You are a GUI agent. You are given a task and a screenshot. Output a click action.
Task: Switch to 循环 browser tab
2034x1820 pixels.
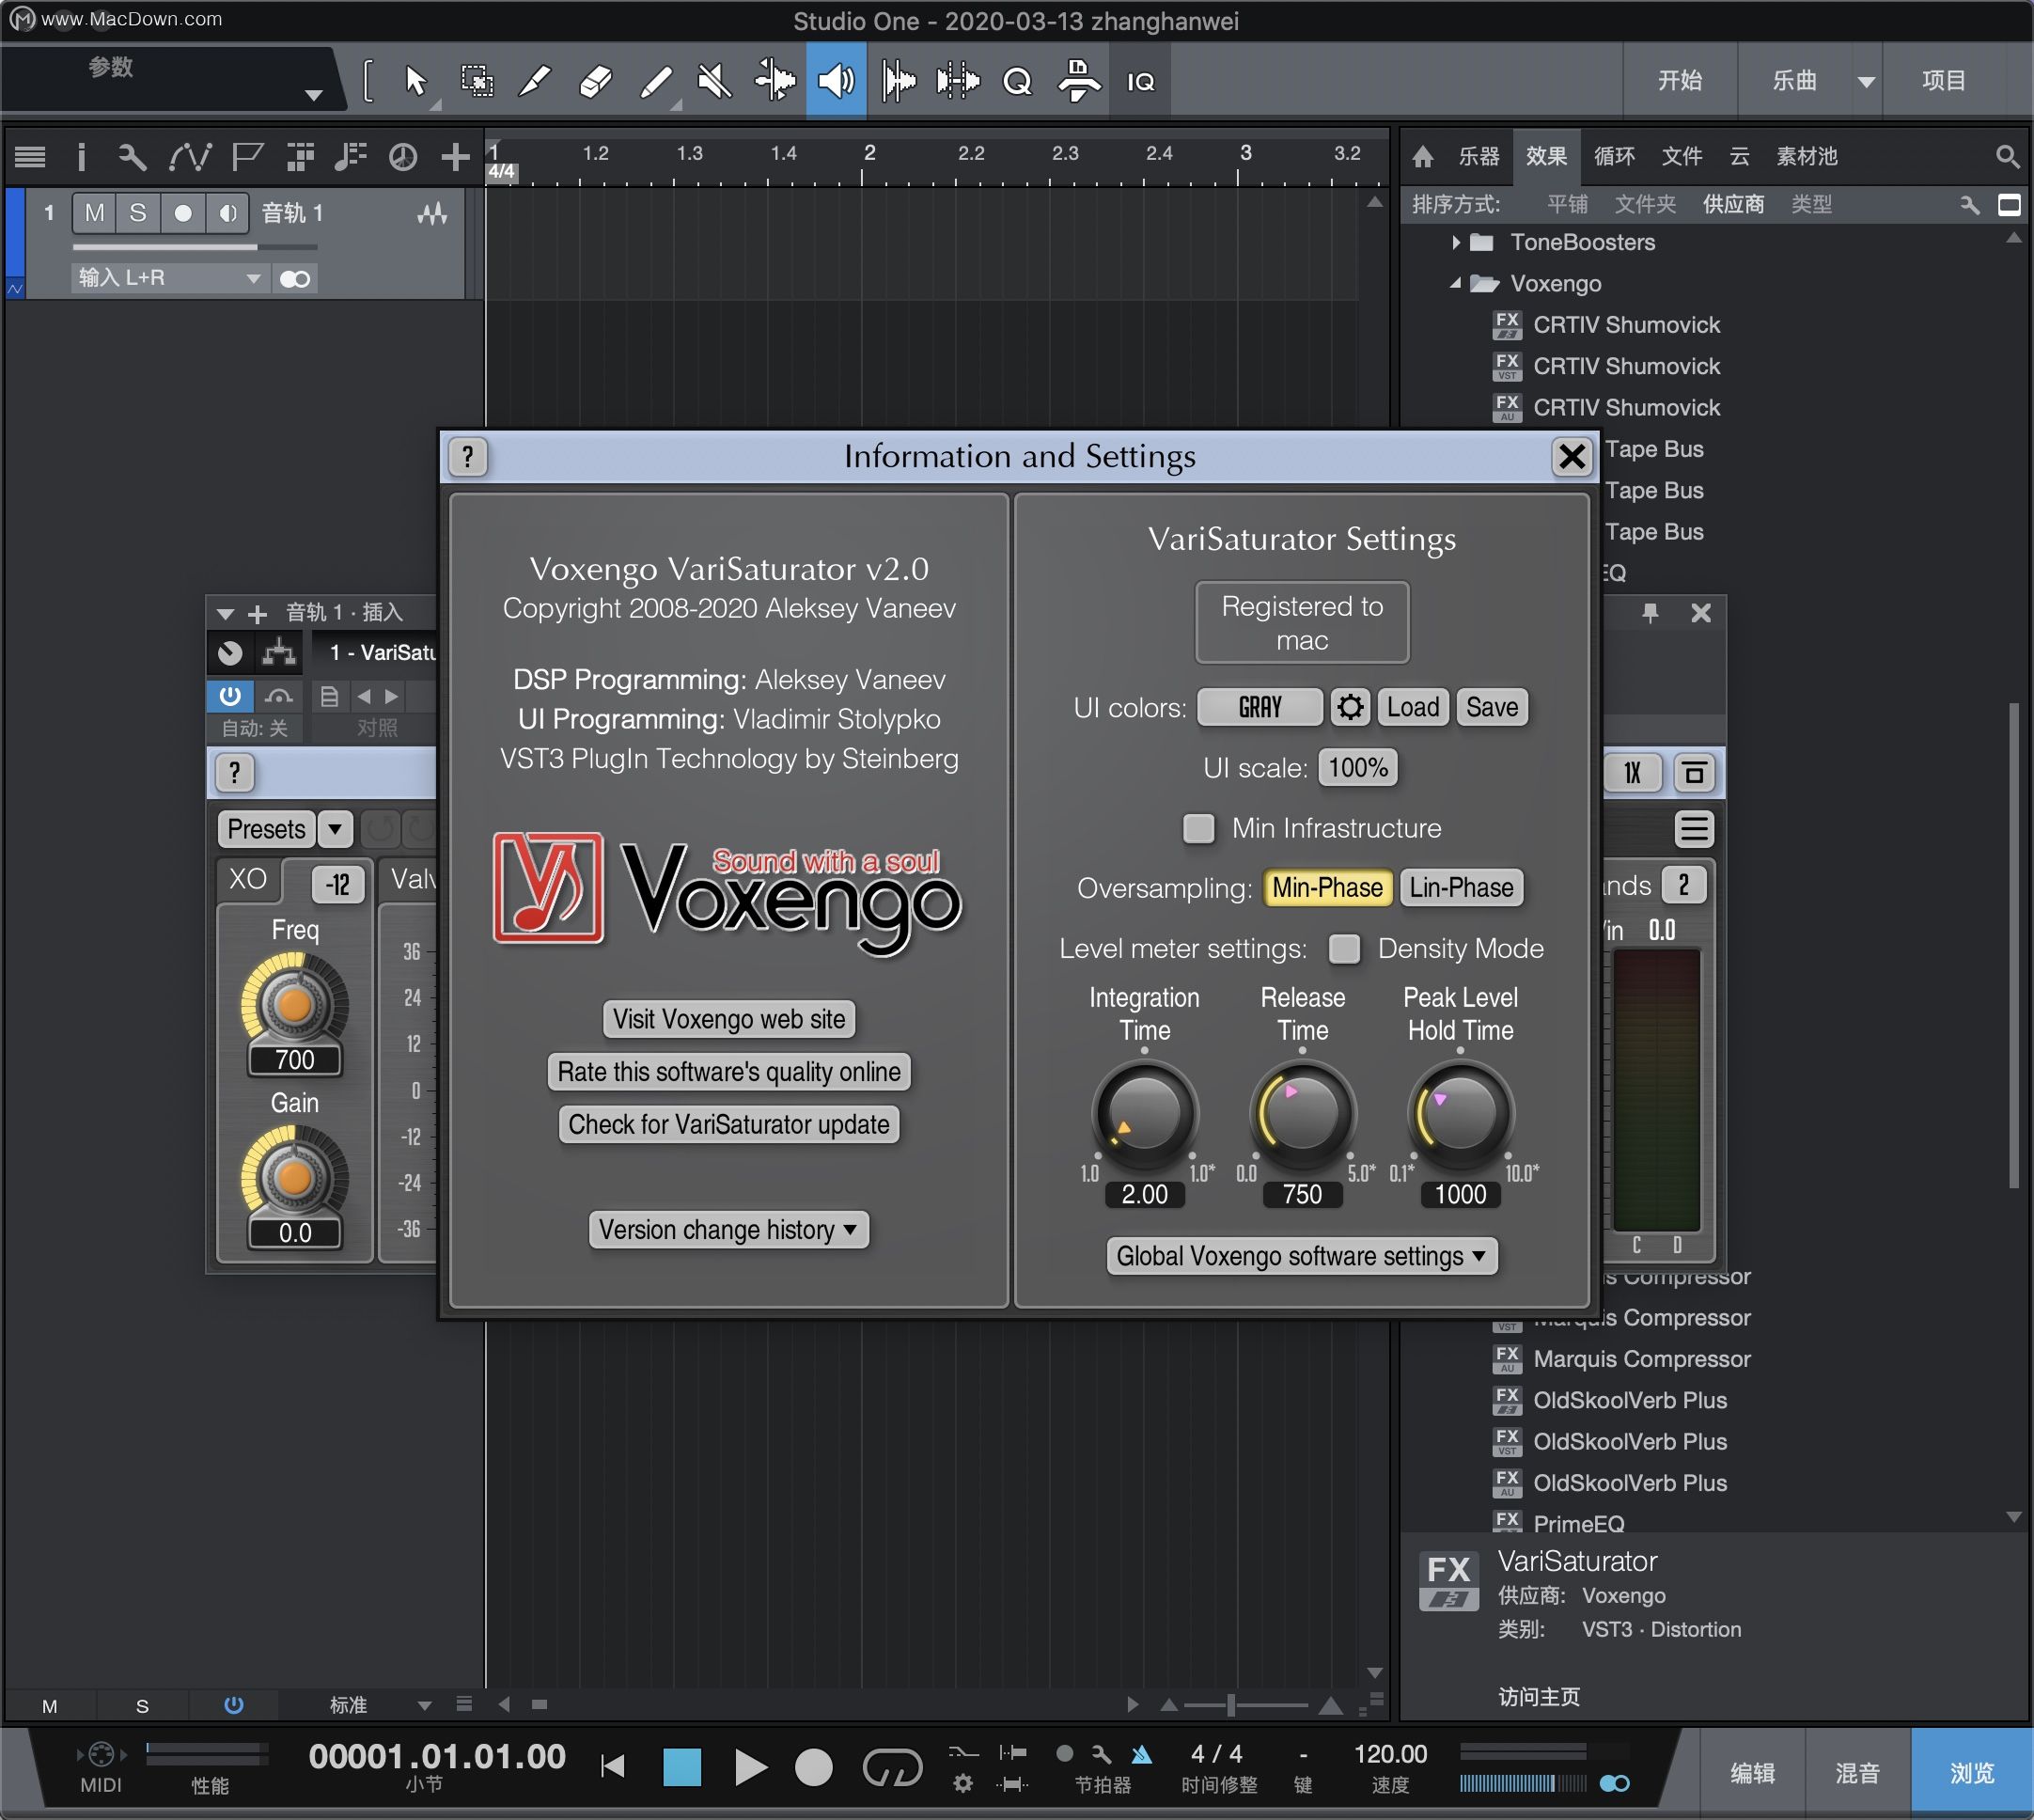1614,157
